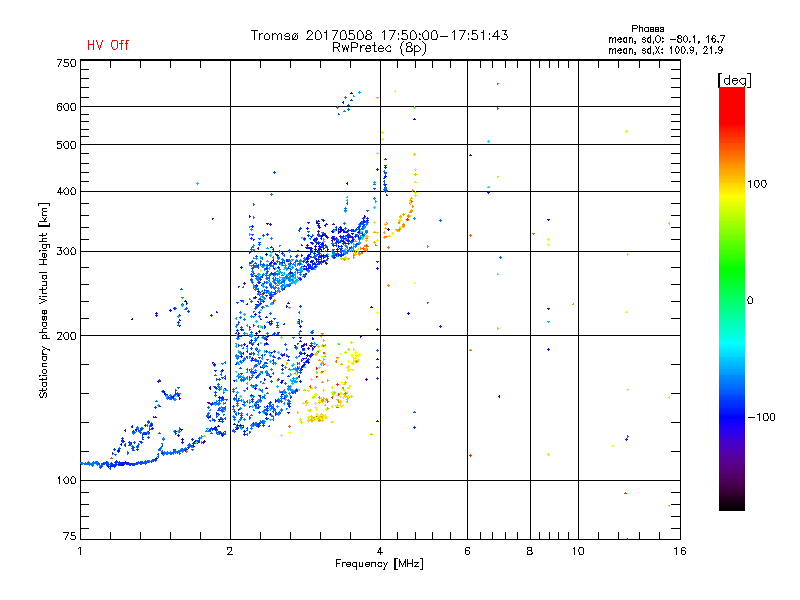Click the "300" height tick label
Viewport: 800px width, 600px height.
point(66,251)
